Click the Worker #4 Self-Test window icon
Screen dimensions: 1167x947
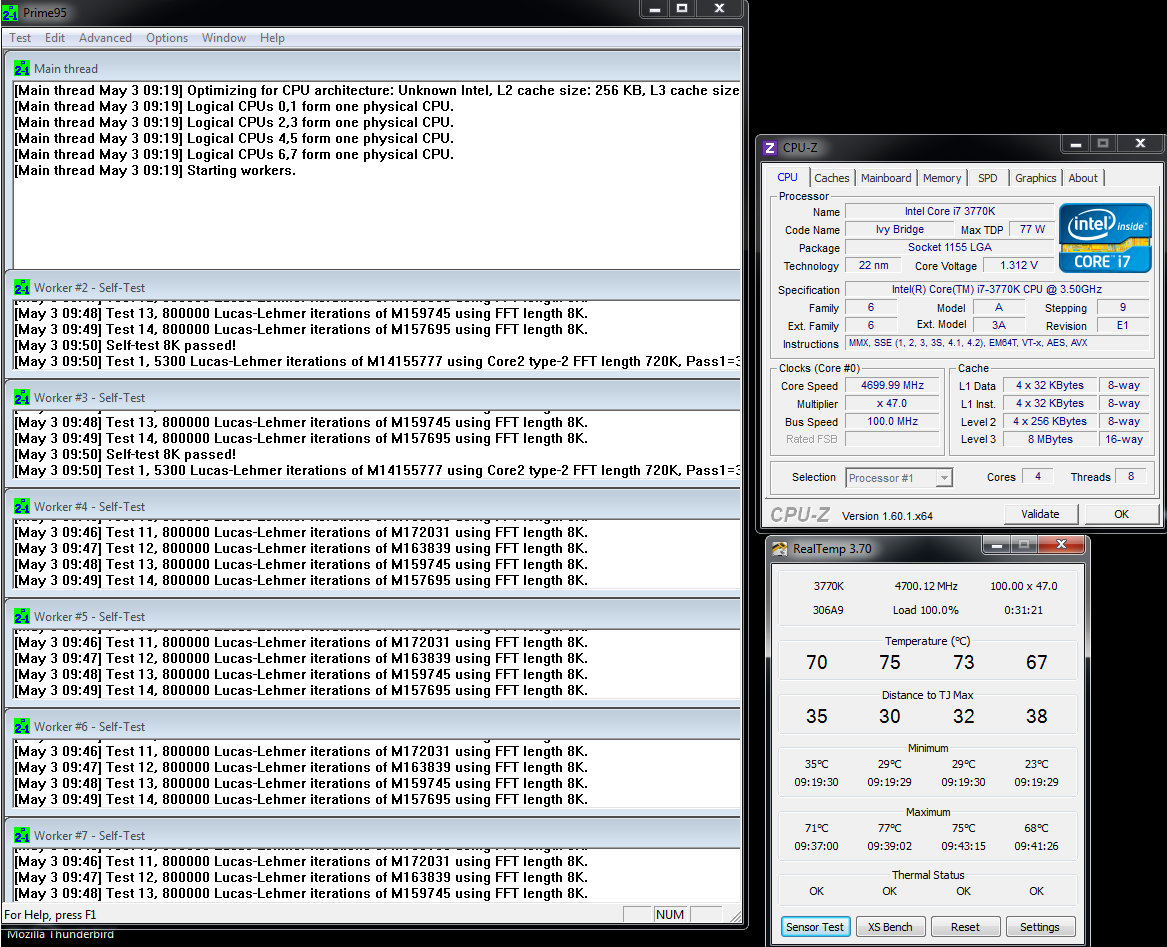[22, 506]
